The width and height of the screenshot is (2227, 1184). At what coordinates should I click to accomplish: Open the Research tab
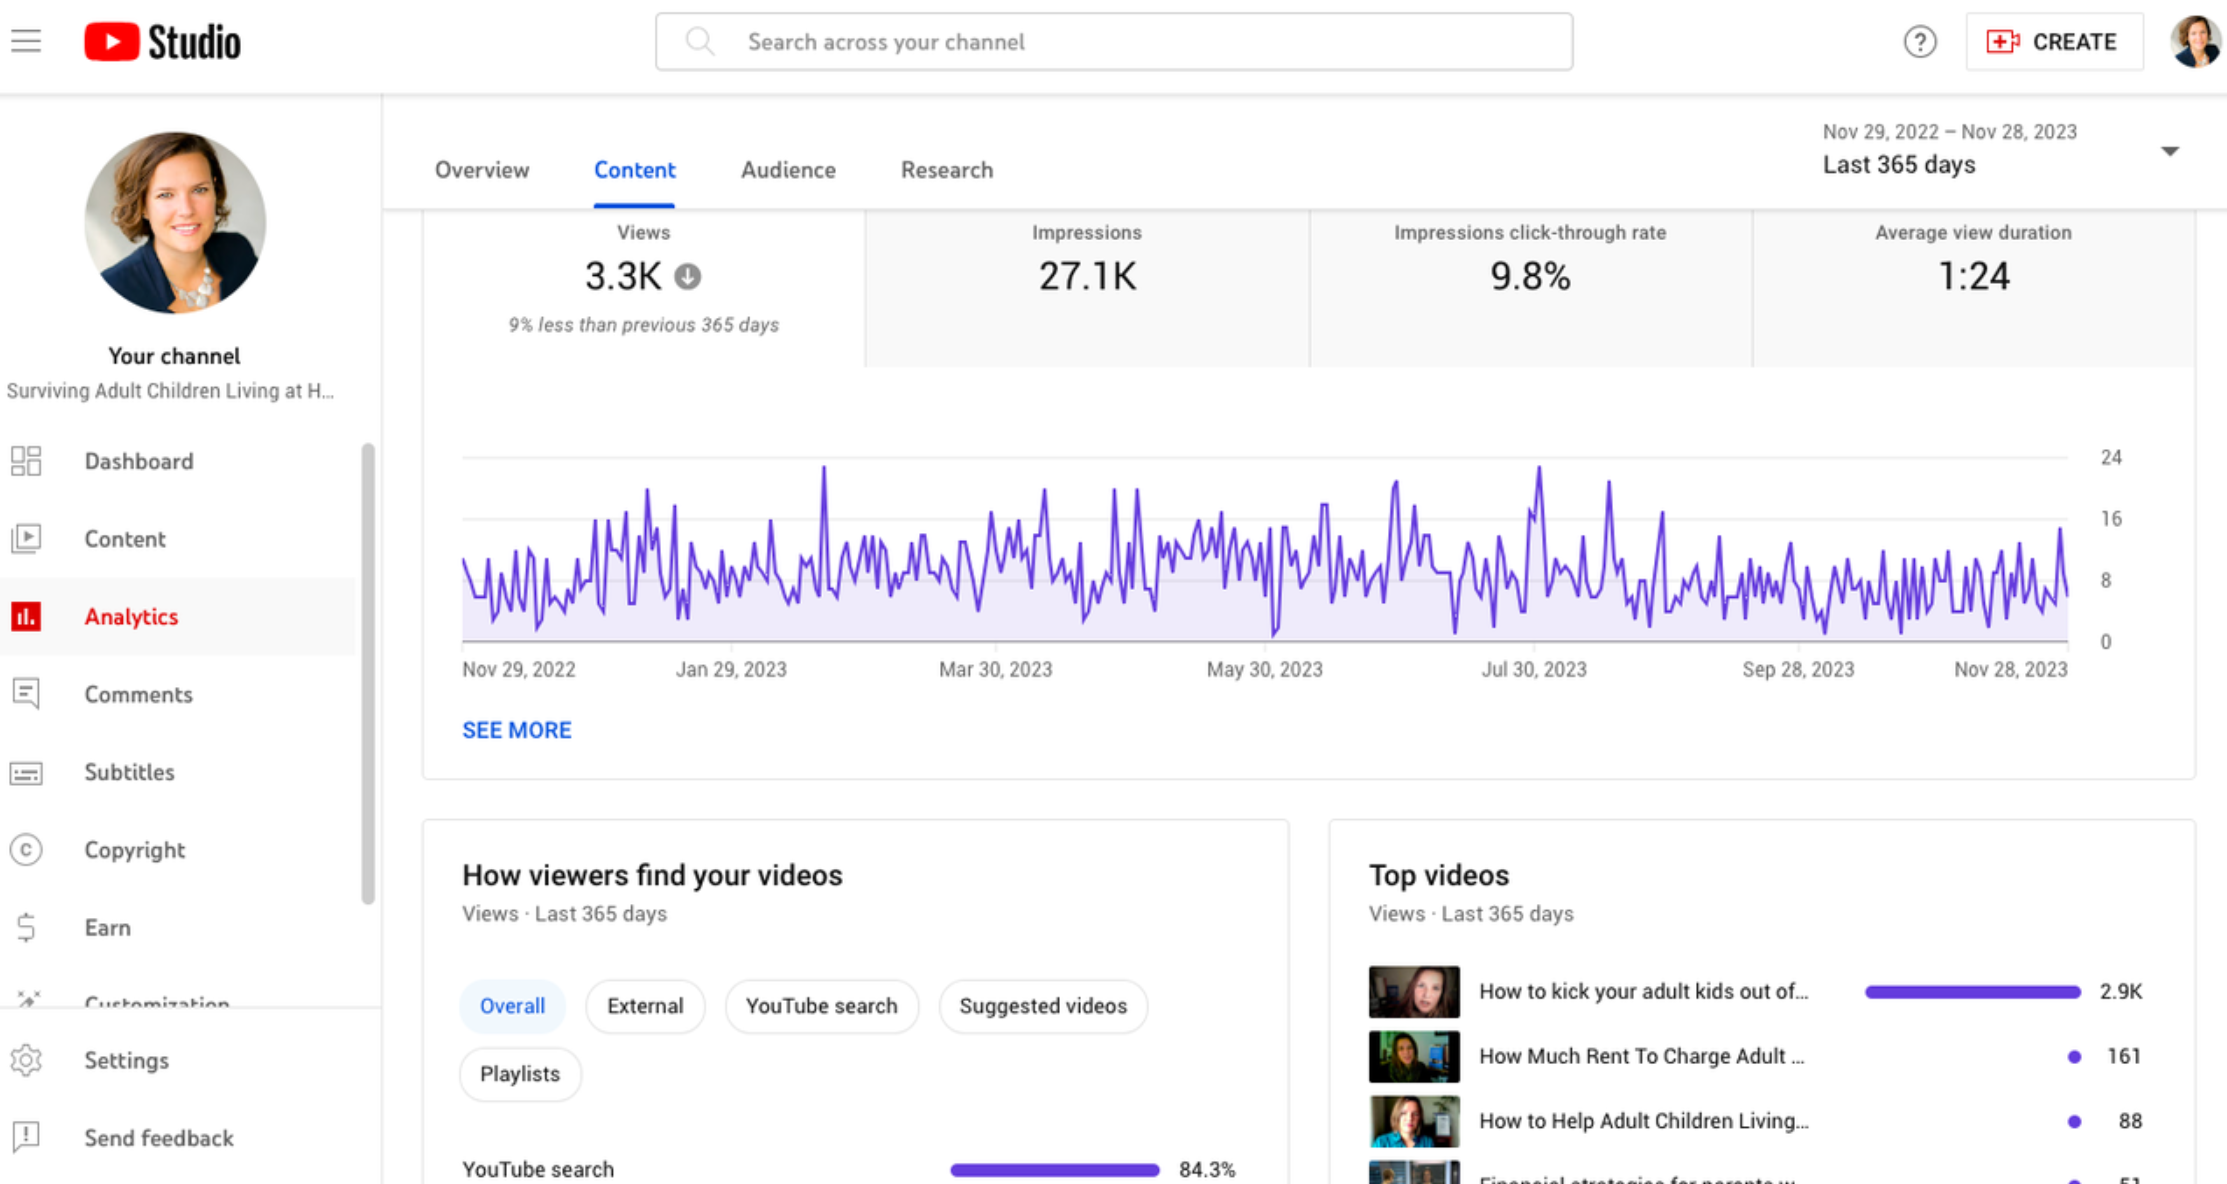946,170
